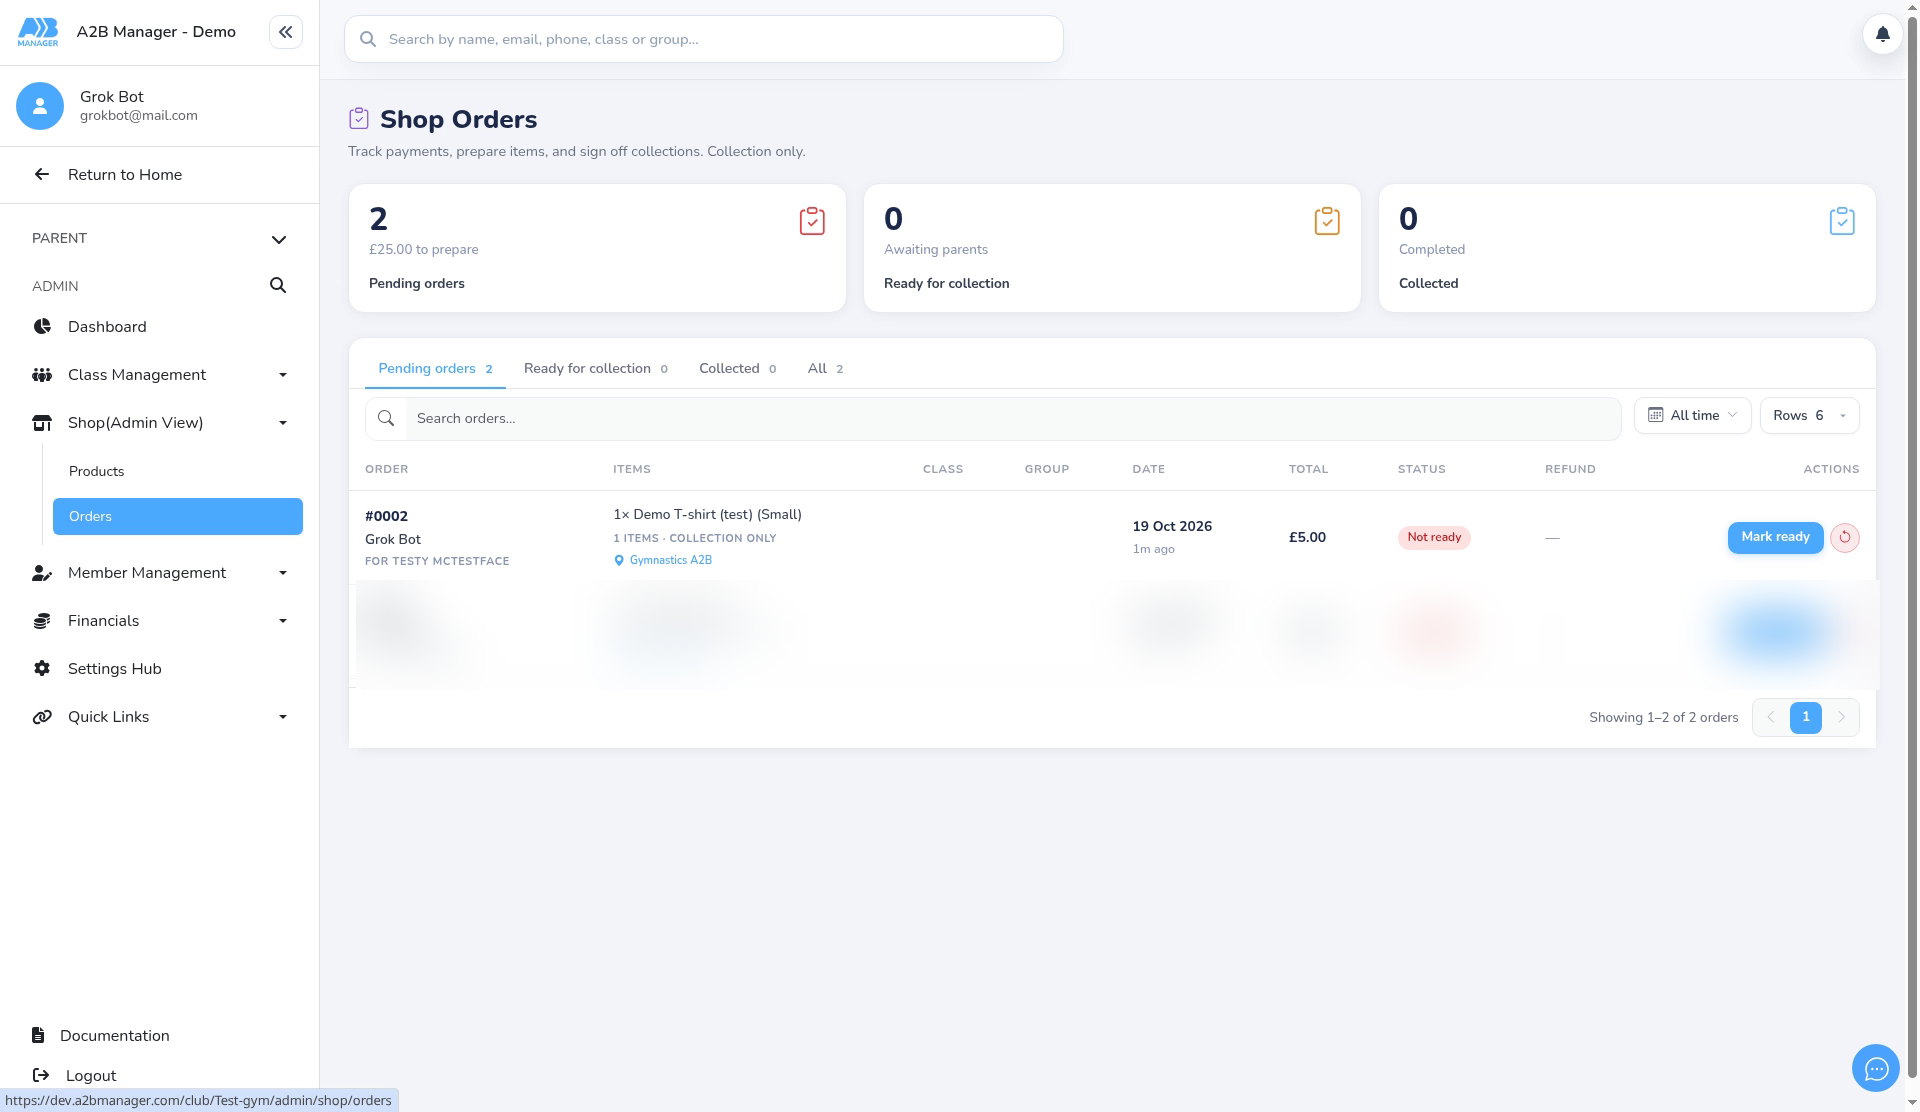This screenshot has height=1112, width=1920.
Task: Switch to Collected tab
Action: 737,369
